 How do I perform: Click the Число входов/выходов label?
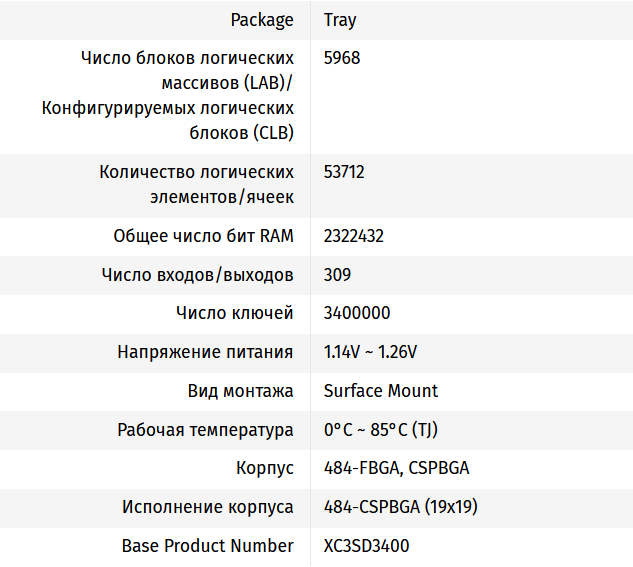[198, 275]
